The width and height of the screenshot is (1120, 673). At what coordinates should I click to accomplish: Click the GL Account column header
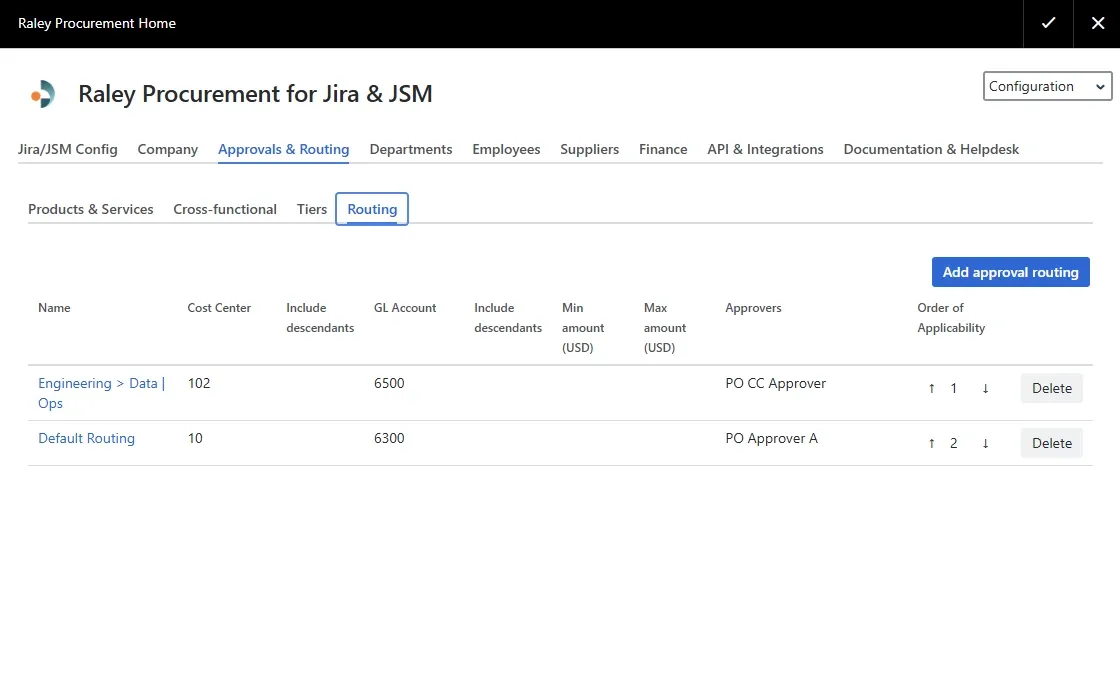click(x=405, y=308)
